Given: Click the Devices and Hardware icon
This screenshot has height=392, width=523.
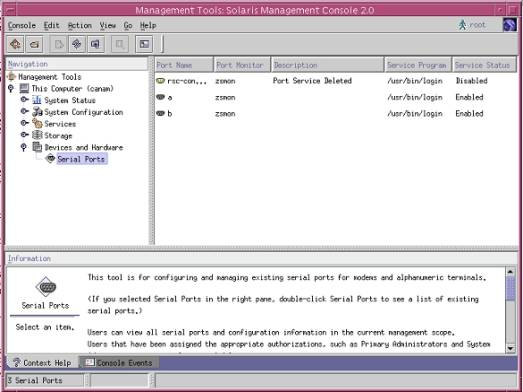Looking at the screenshot, I should click(x=37, y=147).
